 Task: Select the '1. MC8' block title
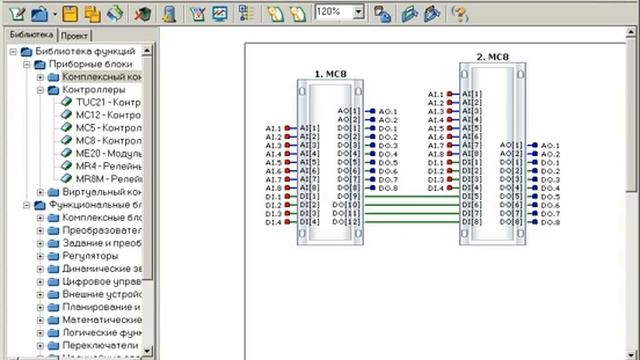[330, 74]
